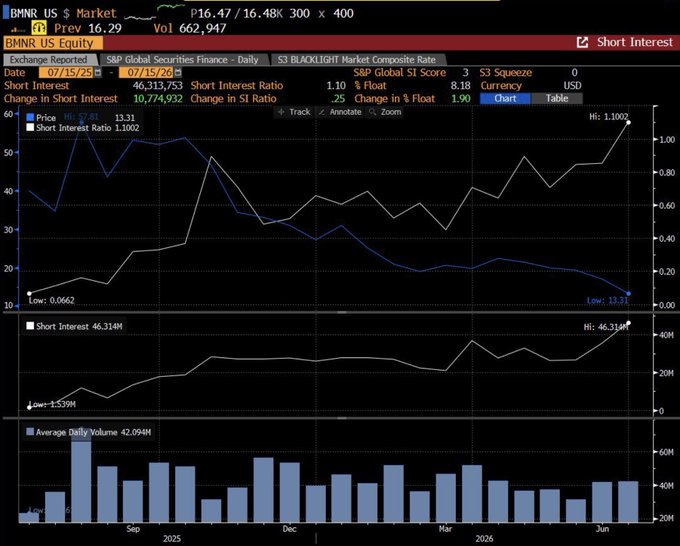Click the Short Interest Ratio 1.1002 legend label
The width and height of the screenshot is (680, 546).
pos(88,128)
